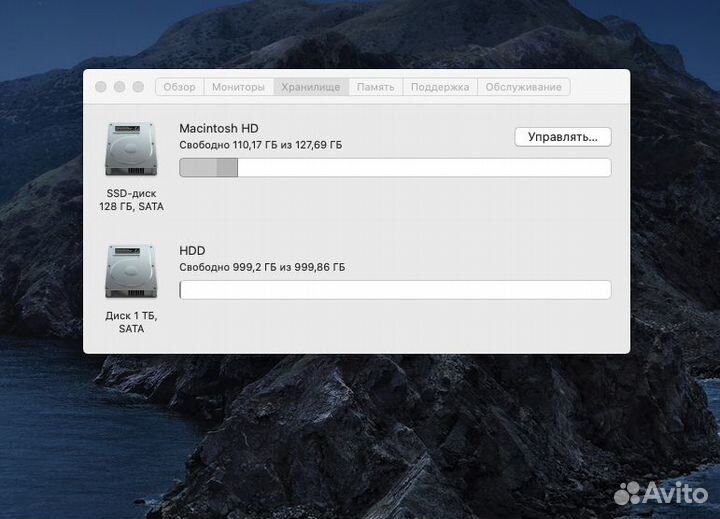Switch to the Обслуживание tab

pos(523,87)
